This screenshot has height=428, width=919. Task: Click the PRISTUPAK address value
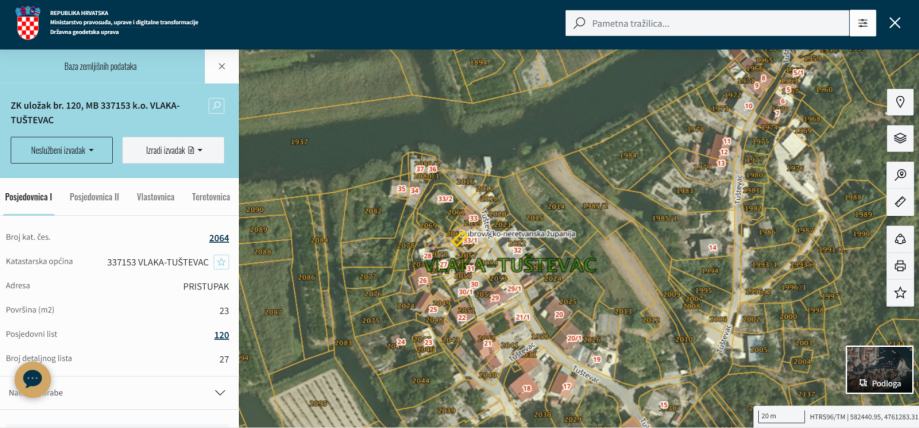(206, 287)
